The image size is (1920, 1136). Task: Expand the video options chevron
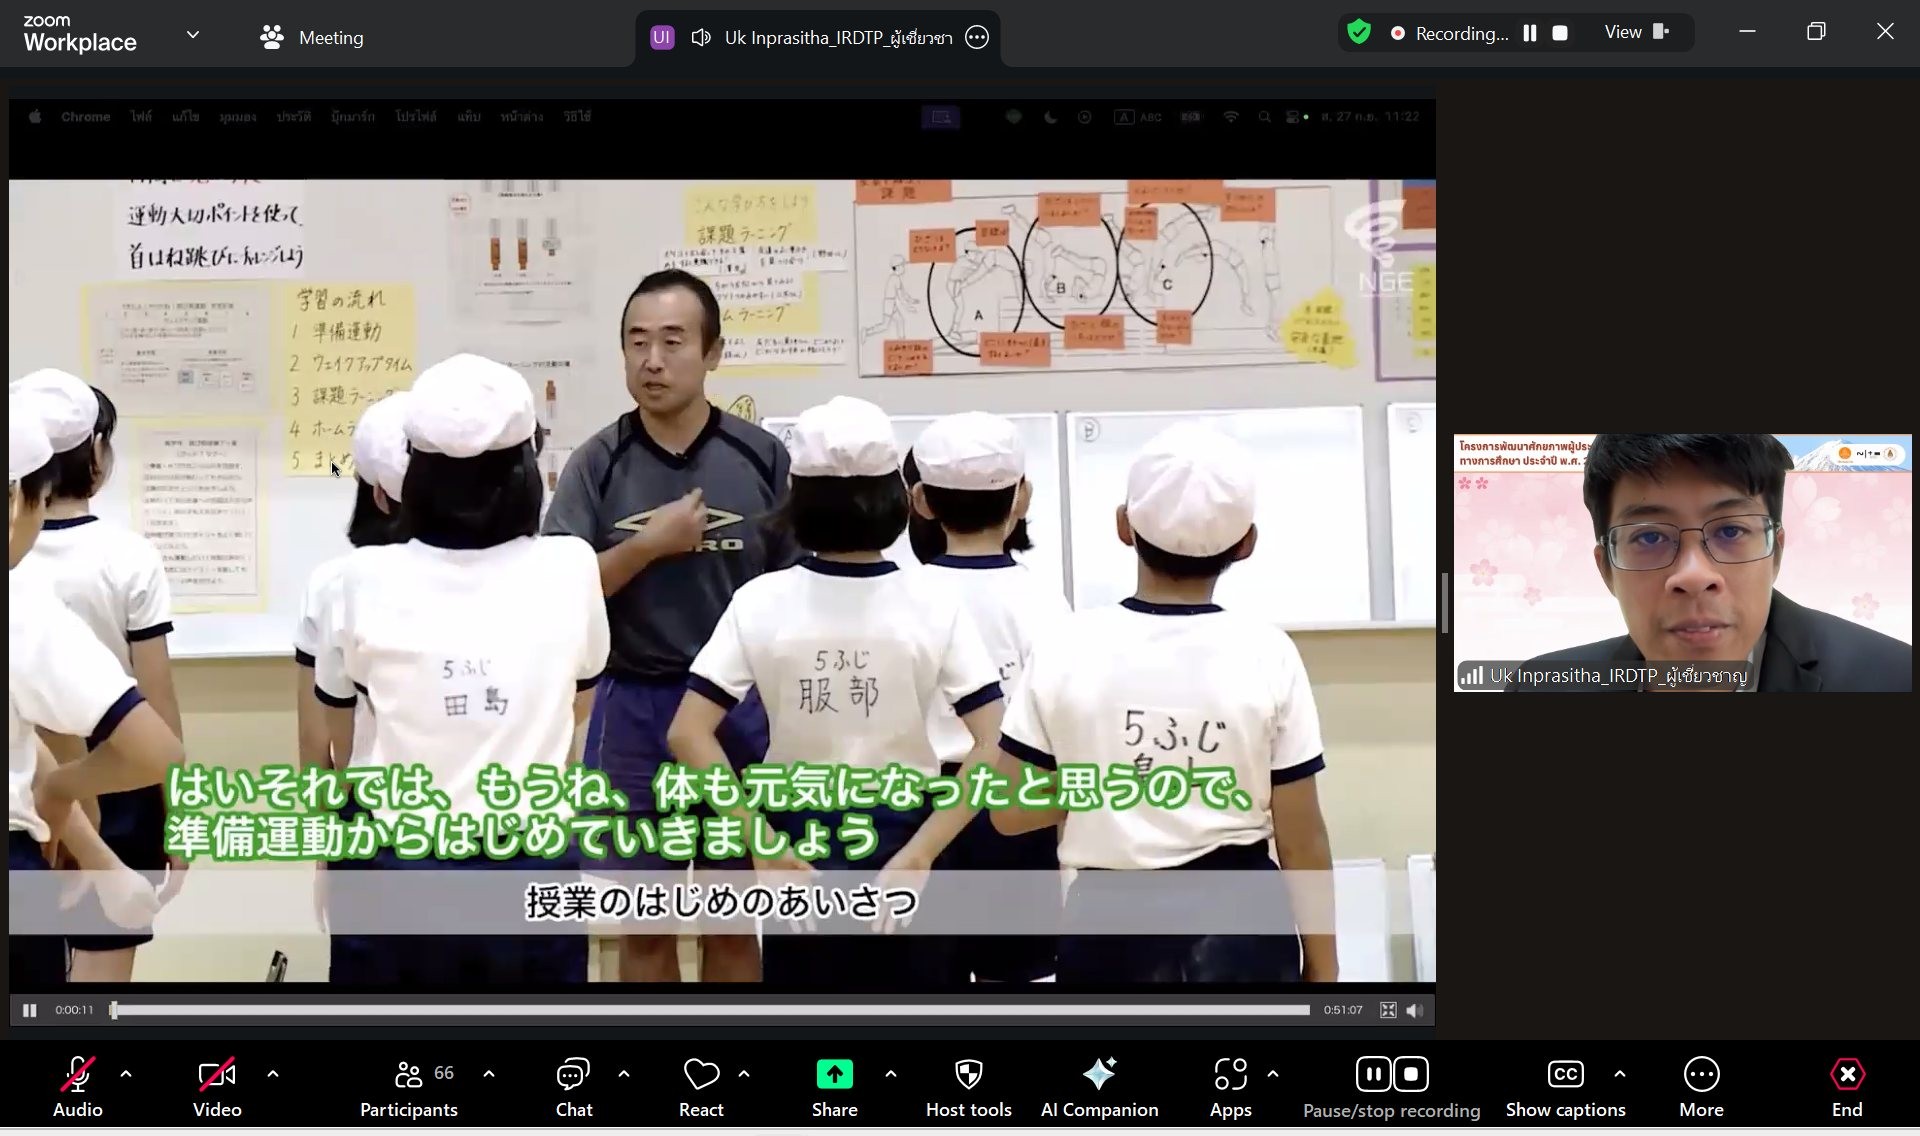pos(273,1074)
